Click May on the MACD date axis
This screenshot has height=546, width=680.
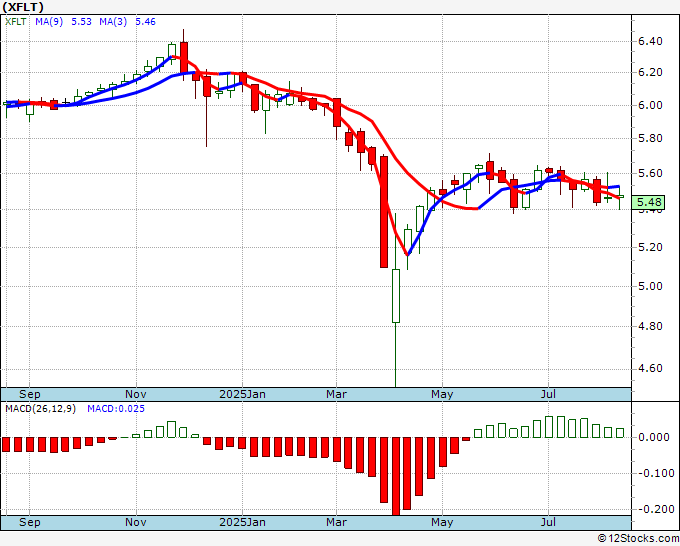[442, 522]
